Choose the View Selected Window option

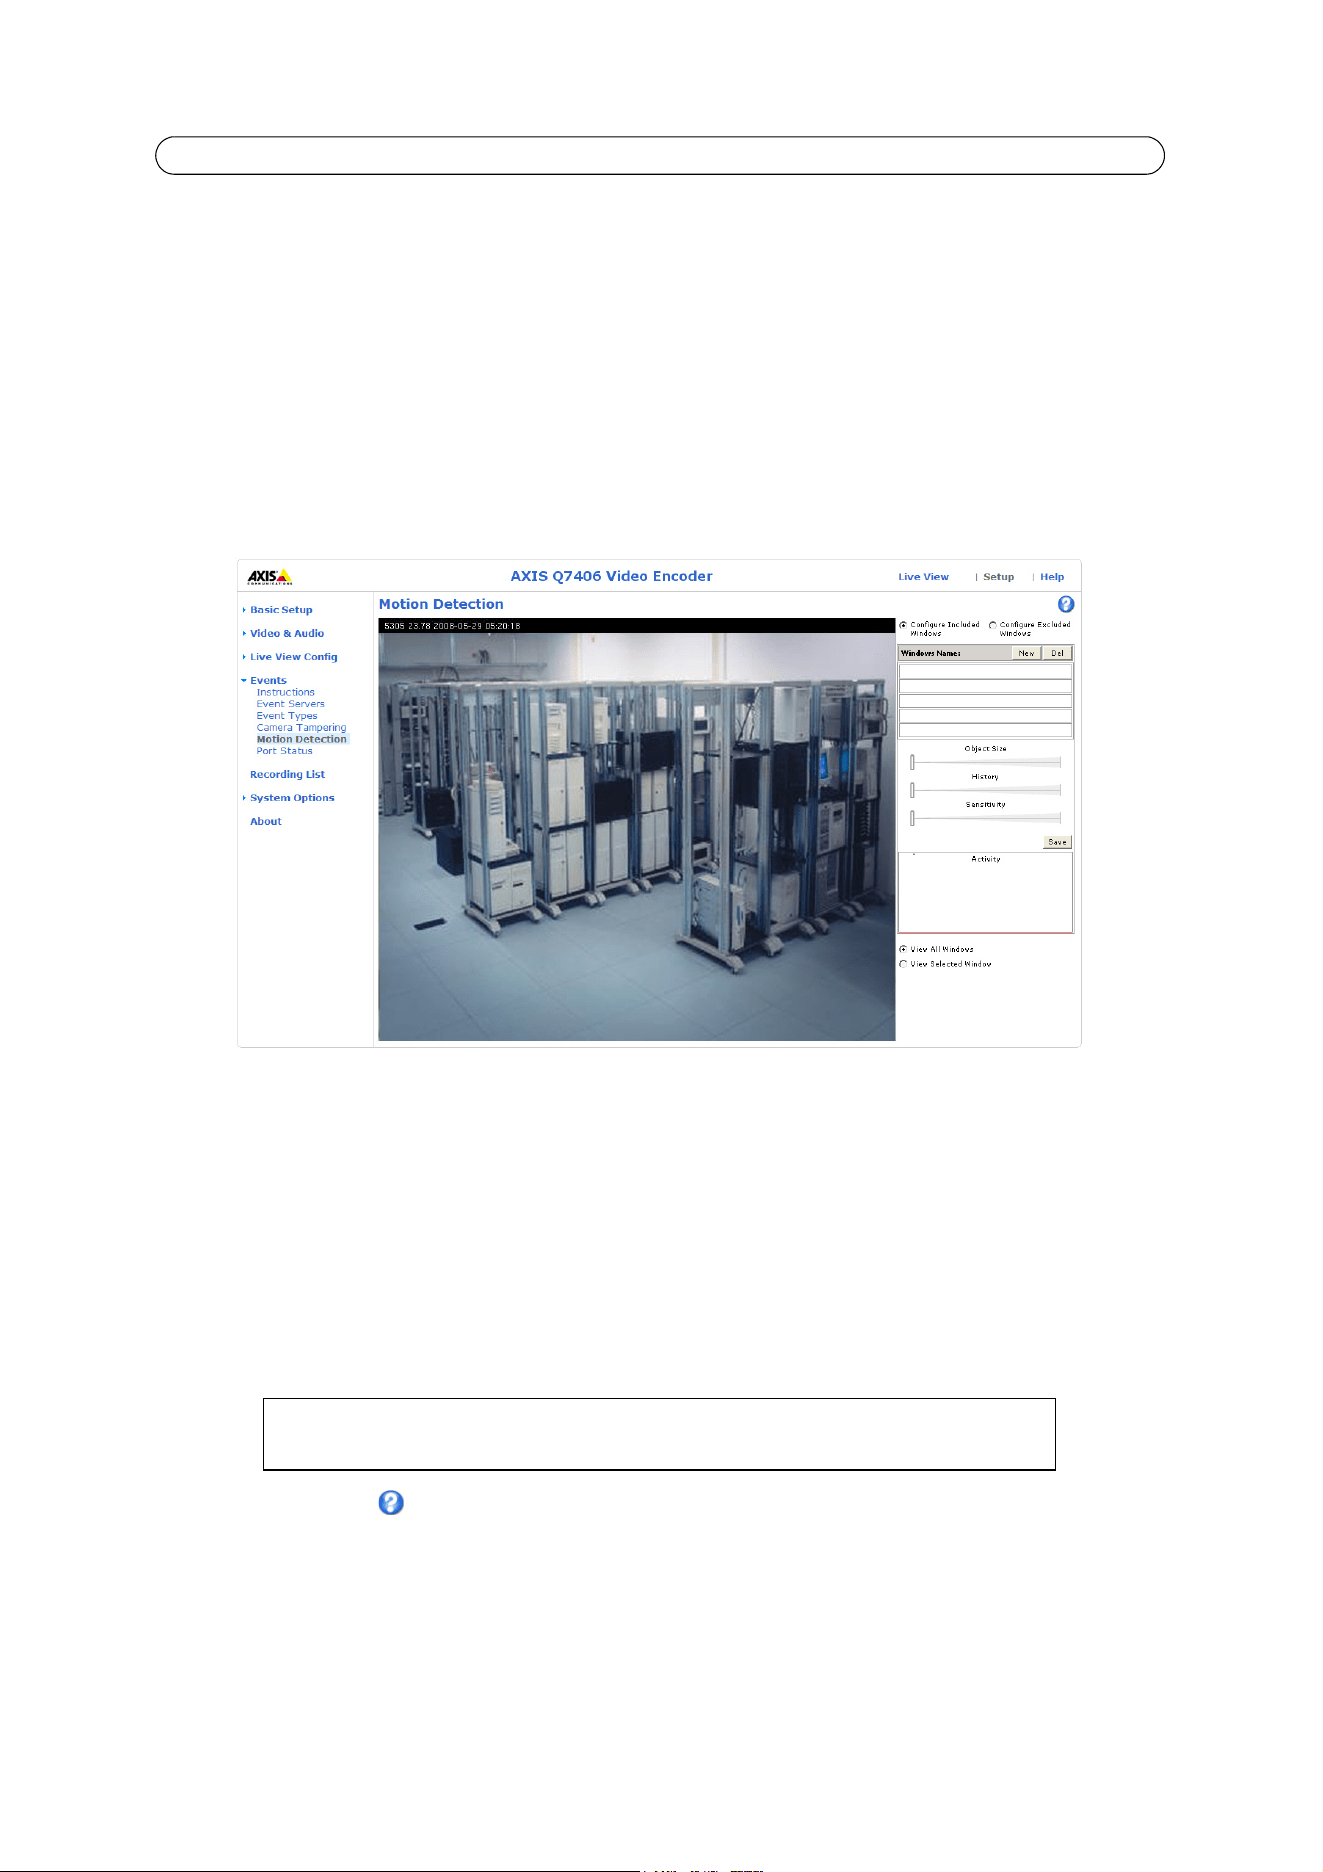coord(903,964)
